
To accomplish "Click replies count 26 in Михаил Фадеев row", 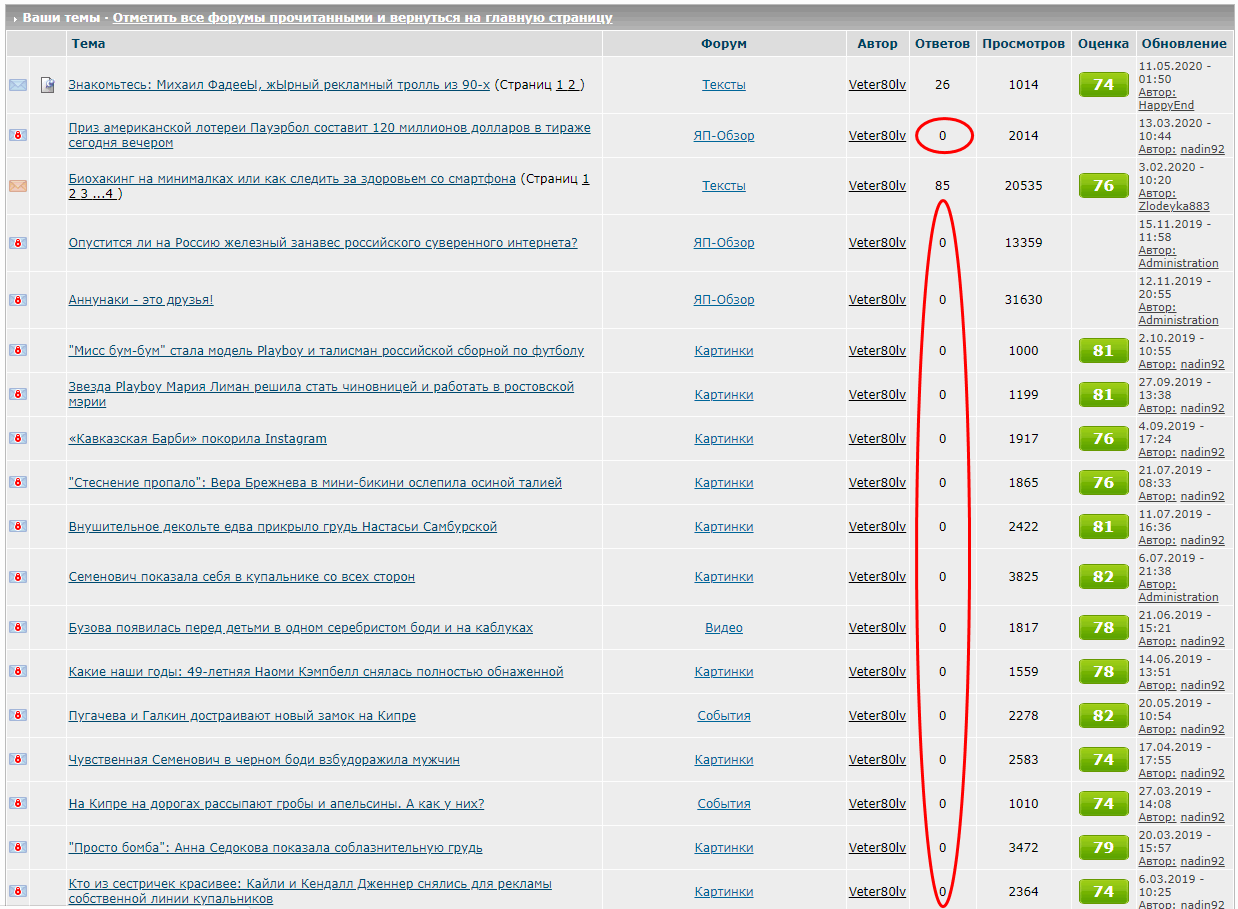I will pyautogui.click(x=942, y=85).
